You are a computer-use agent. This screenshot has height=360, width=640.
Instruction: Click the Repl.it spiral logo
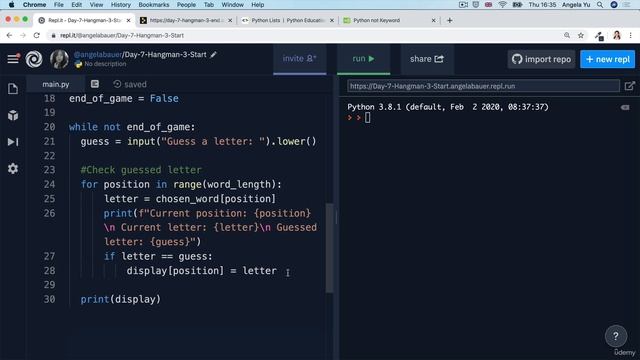34,59
